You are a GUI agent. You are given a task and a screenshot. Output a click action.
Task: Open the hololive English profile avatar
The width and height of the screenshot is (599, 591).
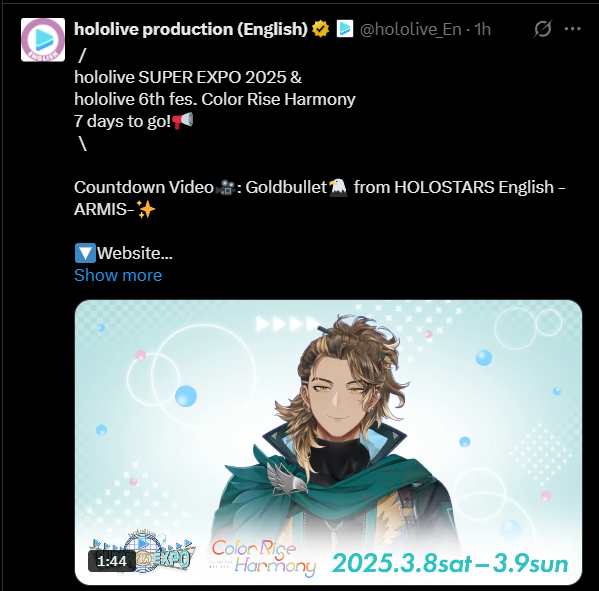click(x=43, y=40)
